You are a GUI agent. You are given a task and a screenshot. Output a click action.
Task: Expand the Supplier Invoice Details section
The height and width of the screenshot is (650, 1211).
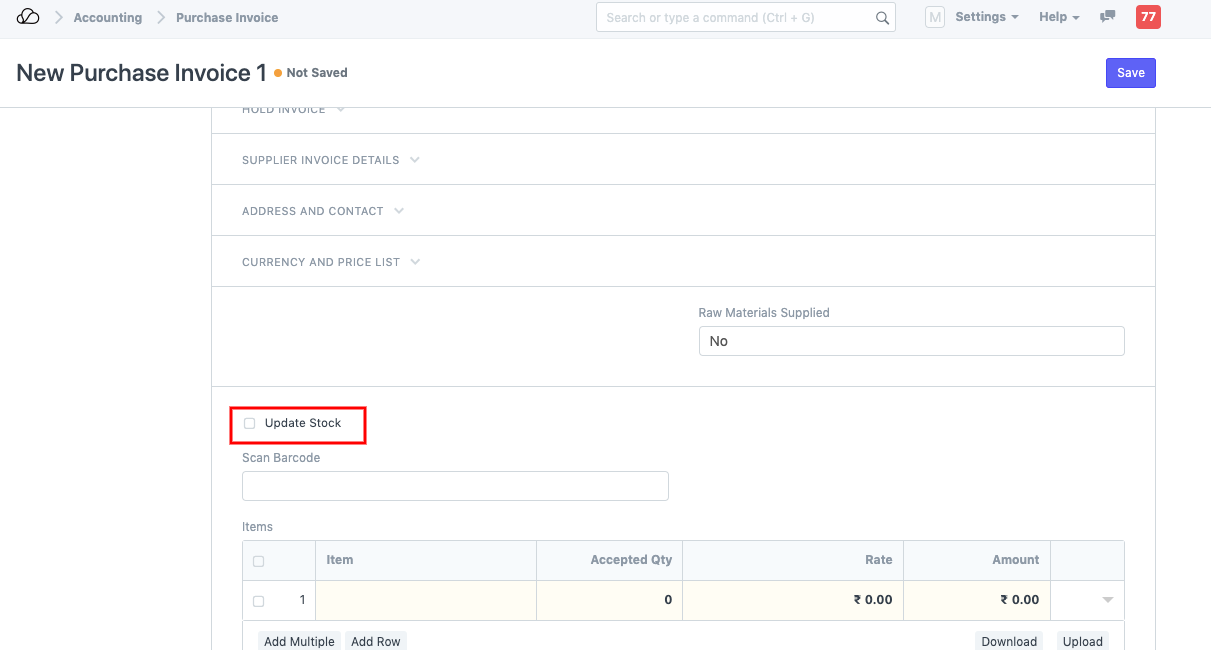pyautogui.click(x=330, y=160)
